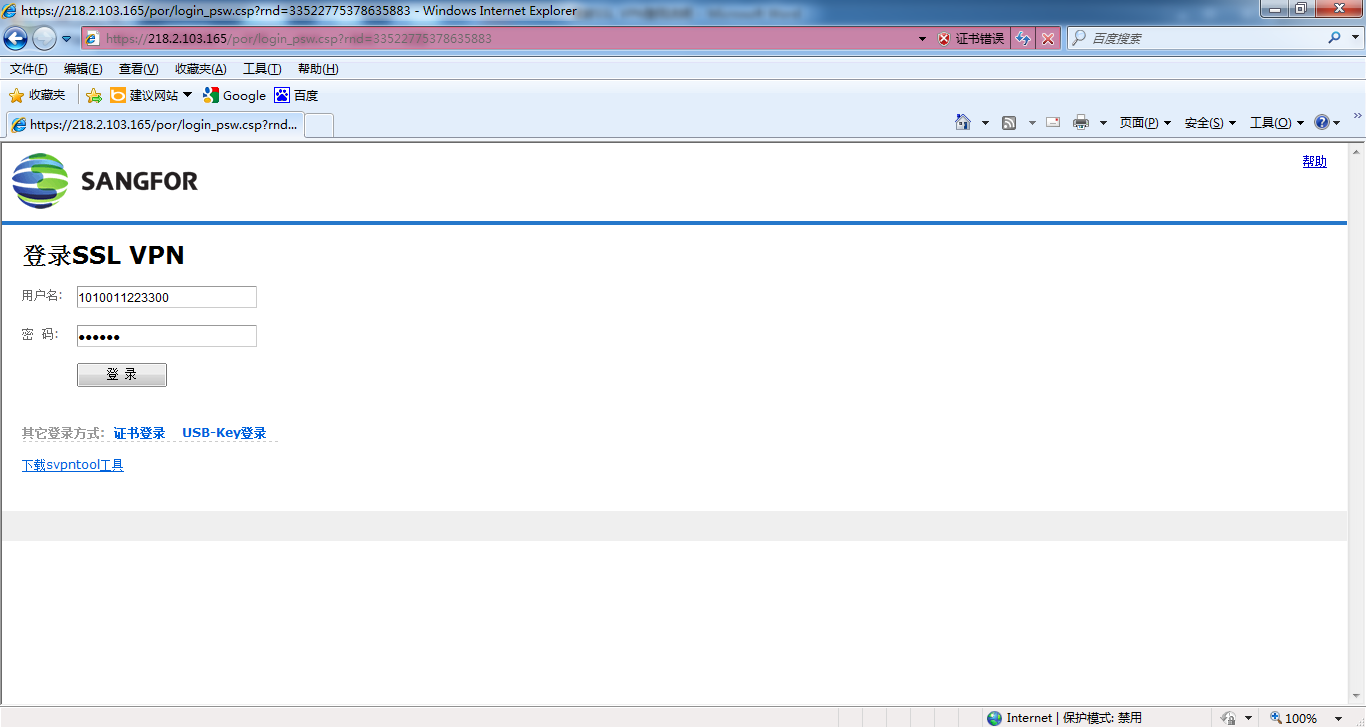Click the 登录 login button
The height and width of the screenshot is (728, 1366).
click(122, 375)
